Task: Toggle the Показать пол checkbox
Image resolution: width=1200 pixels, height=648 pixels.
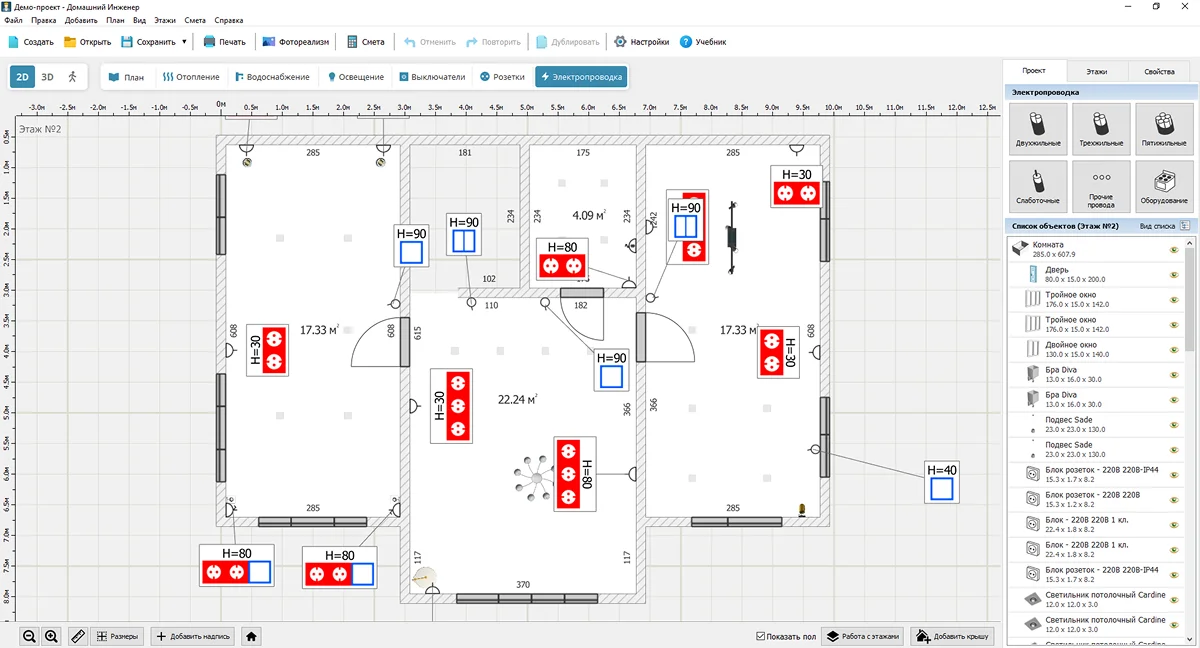Action: tap(762, 636)
